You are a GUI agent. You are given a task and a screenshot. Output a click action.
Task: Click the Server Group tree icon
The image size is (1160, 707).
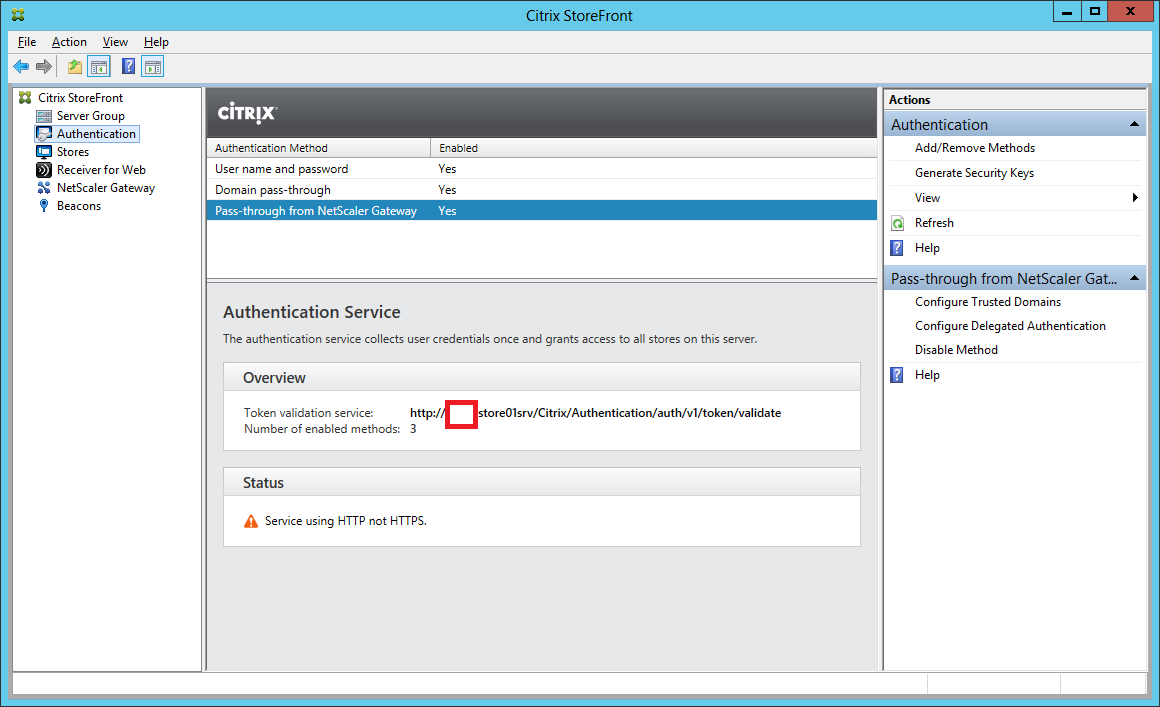click(44, 116)
